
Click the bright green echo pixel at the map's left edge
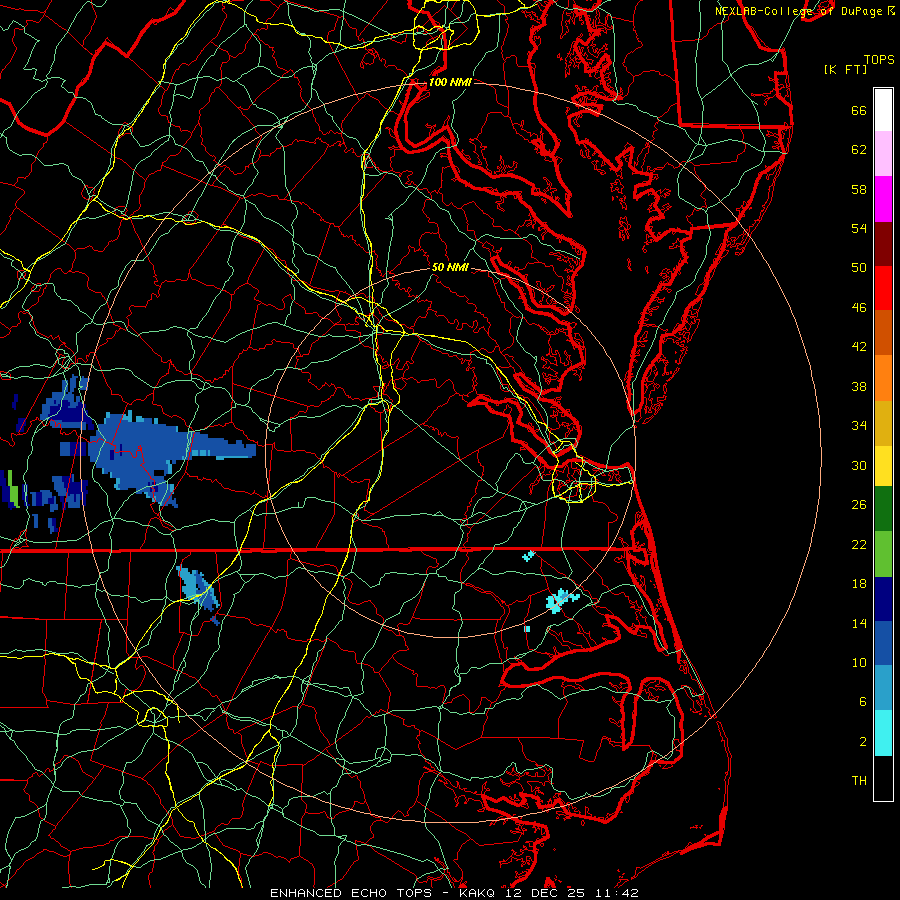click(12, 488)
